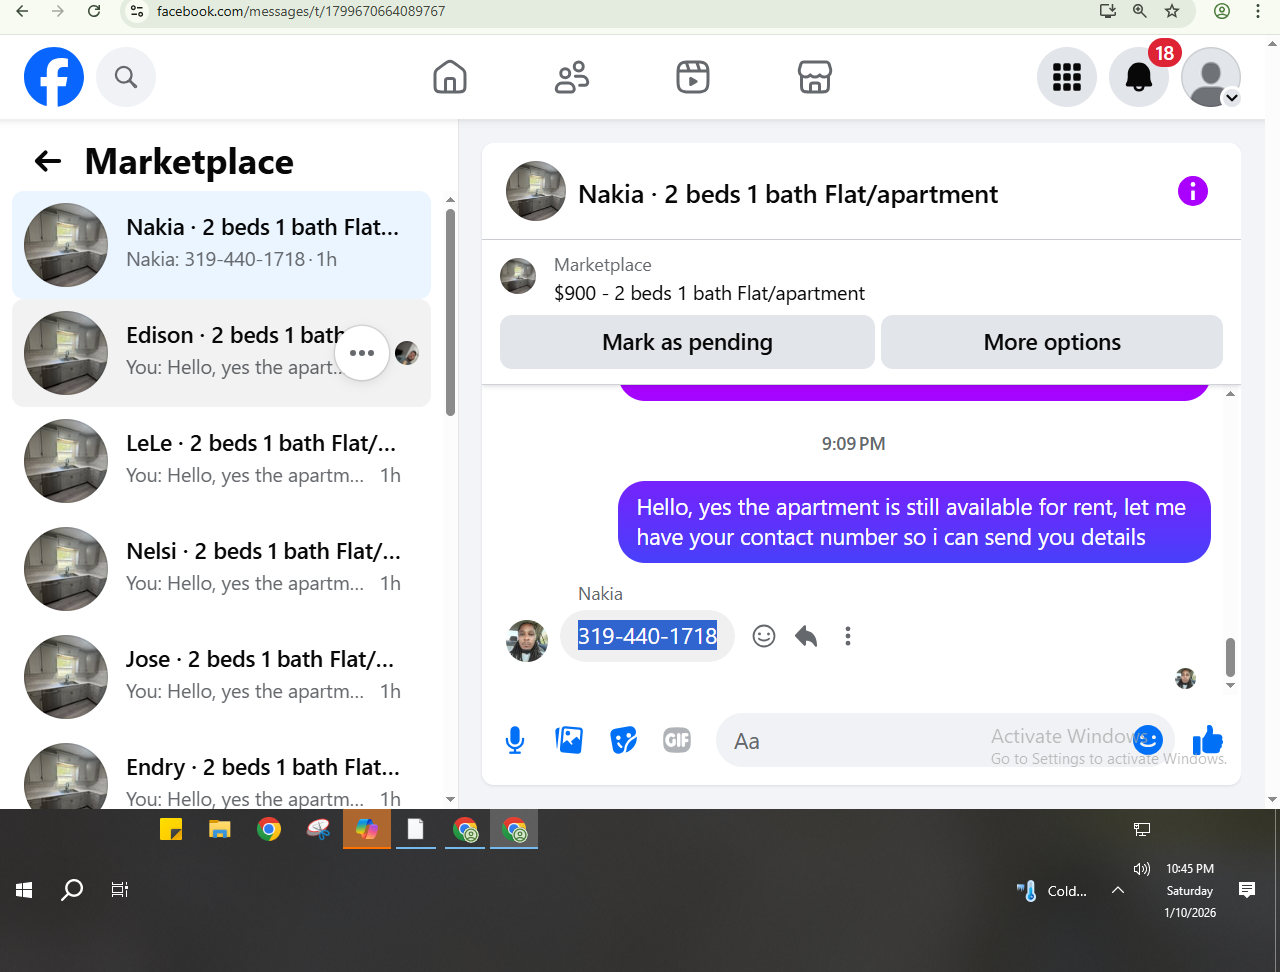Click the Mark as pending button

[687, 342]
